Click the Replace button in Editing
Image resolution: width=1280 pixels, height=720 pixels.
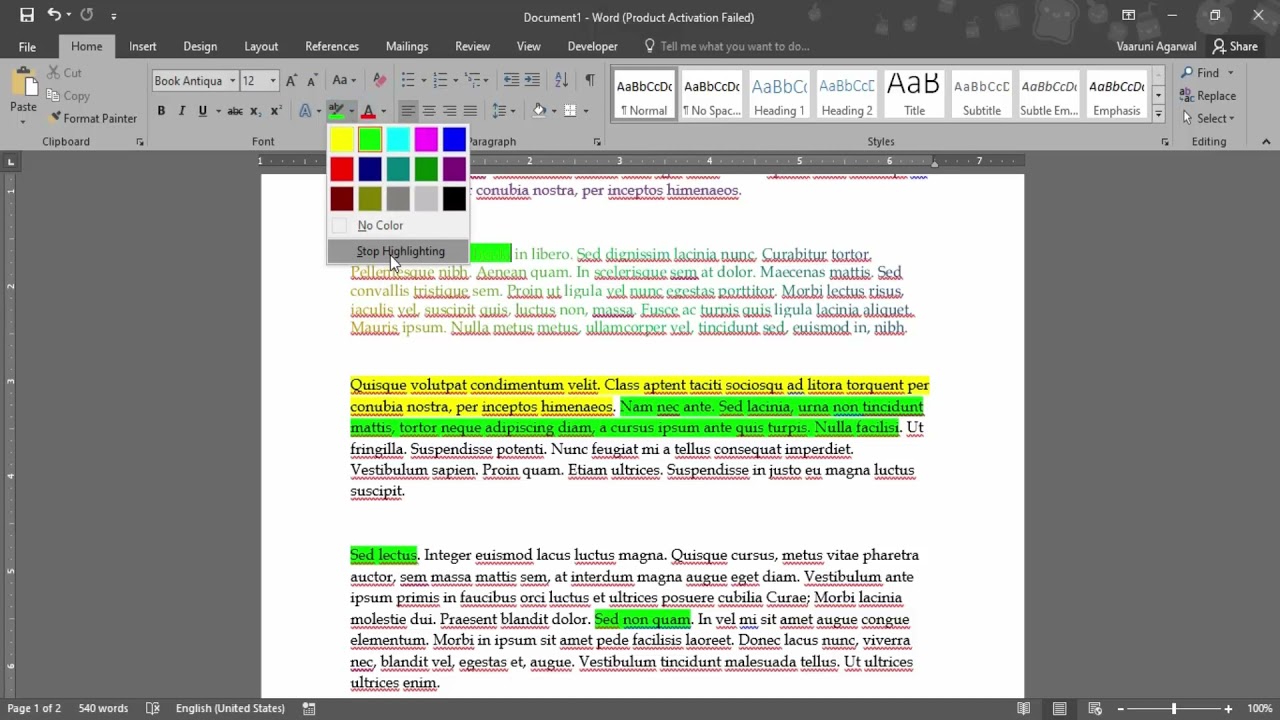1208,96
